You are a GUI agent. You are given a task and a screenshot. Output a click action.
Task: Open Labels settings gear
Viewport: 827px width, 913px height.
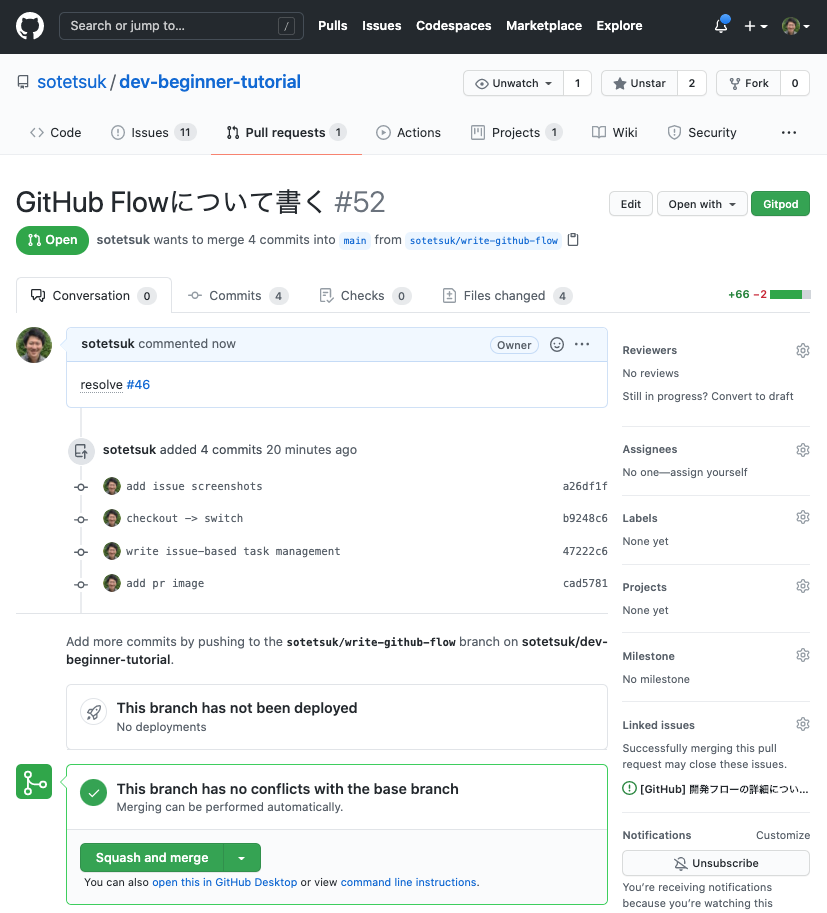click(803, 517)
